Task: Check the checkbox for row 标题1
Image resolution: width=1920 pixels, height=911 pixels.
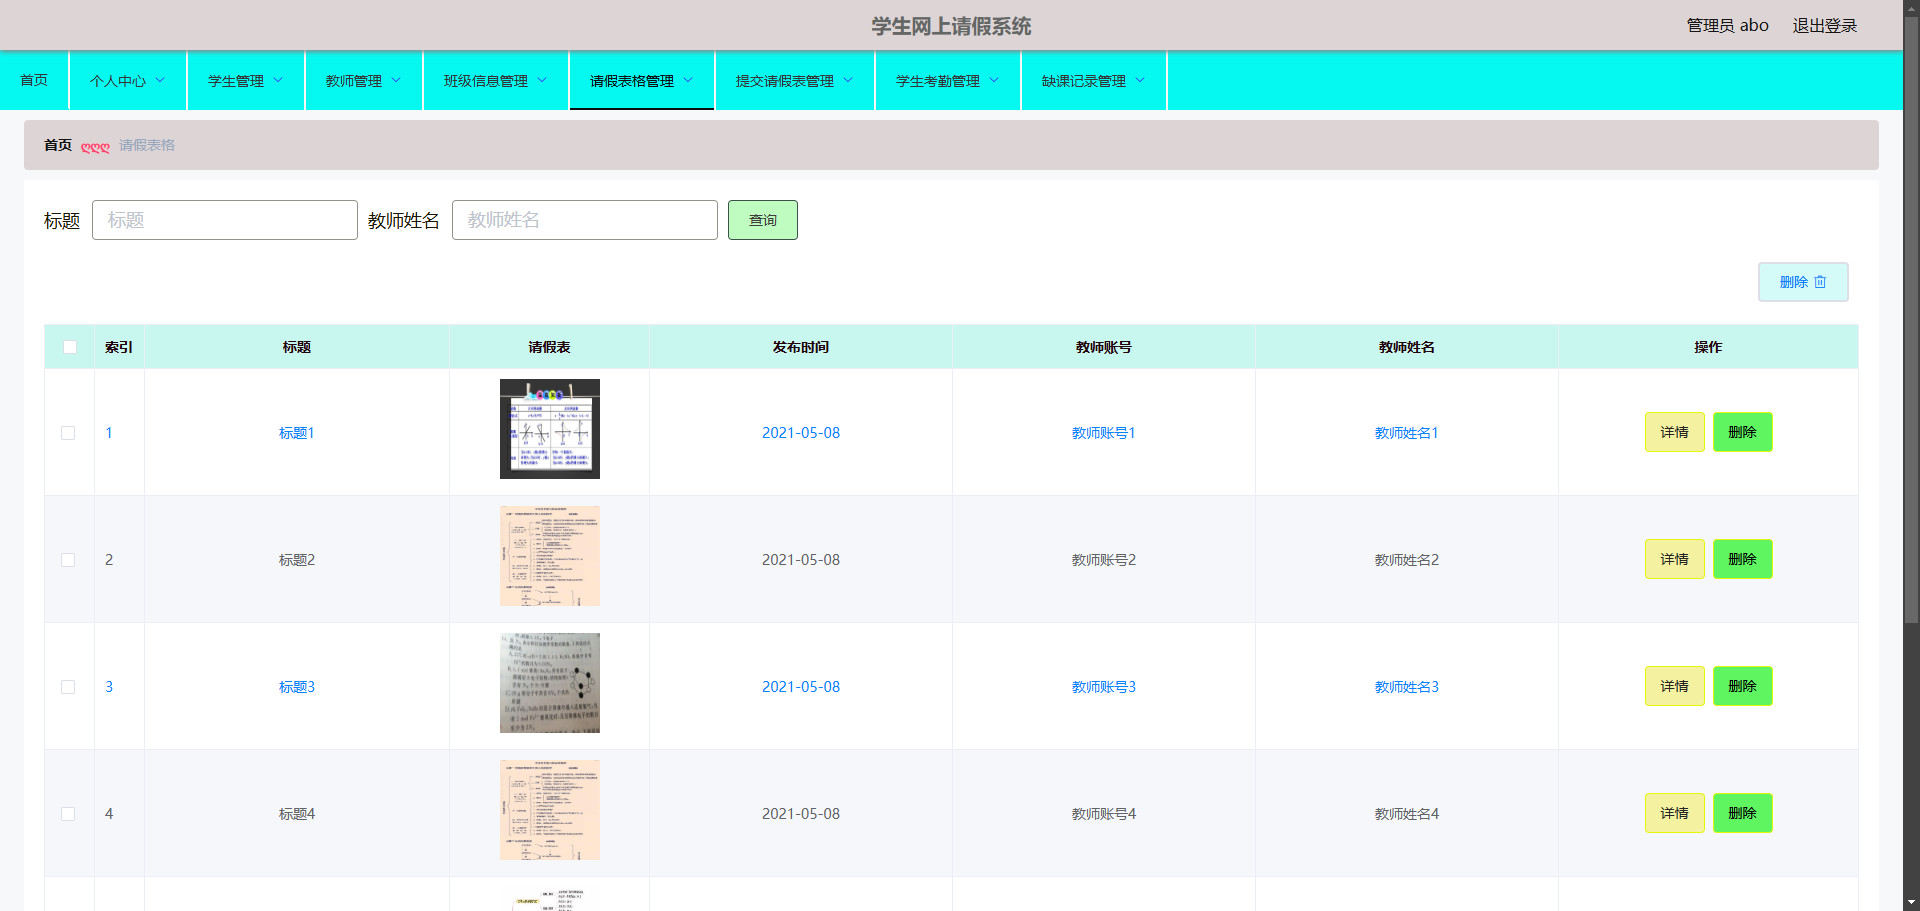Action: (68, 433)
